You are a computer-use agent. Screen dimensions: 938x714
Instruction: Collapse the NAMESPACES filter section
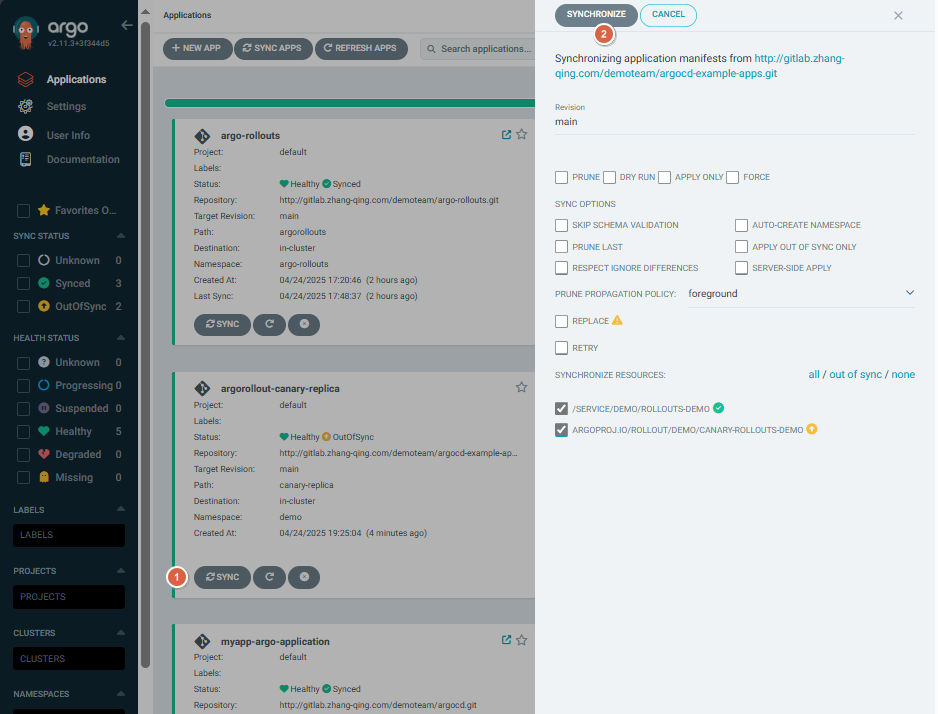click(x=121, y=694)
